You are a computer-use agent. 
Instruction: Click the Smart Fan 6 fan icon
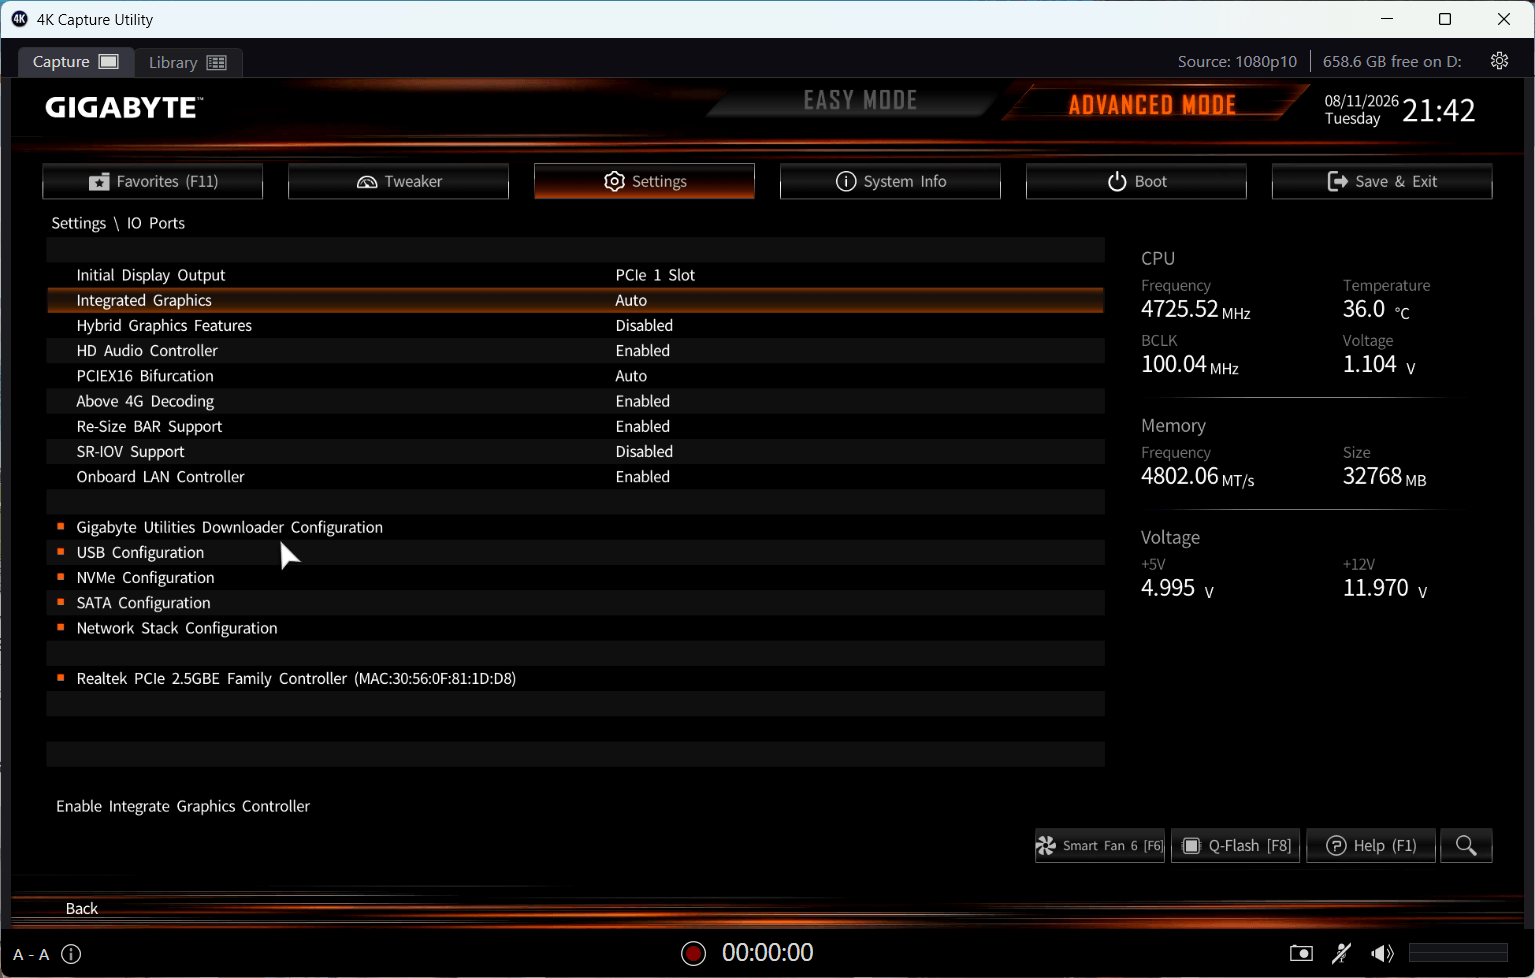coord(1046,846)
